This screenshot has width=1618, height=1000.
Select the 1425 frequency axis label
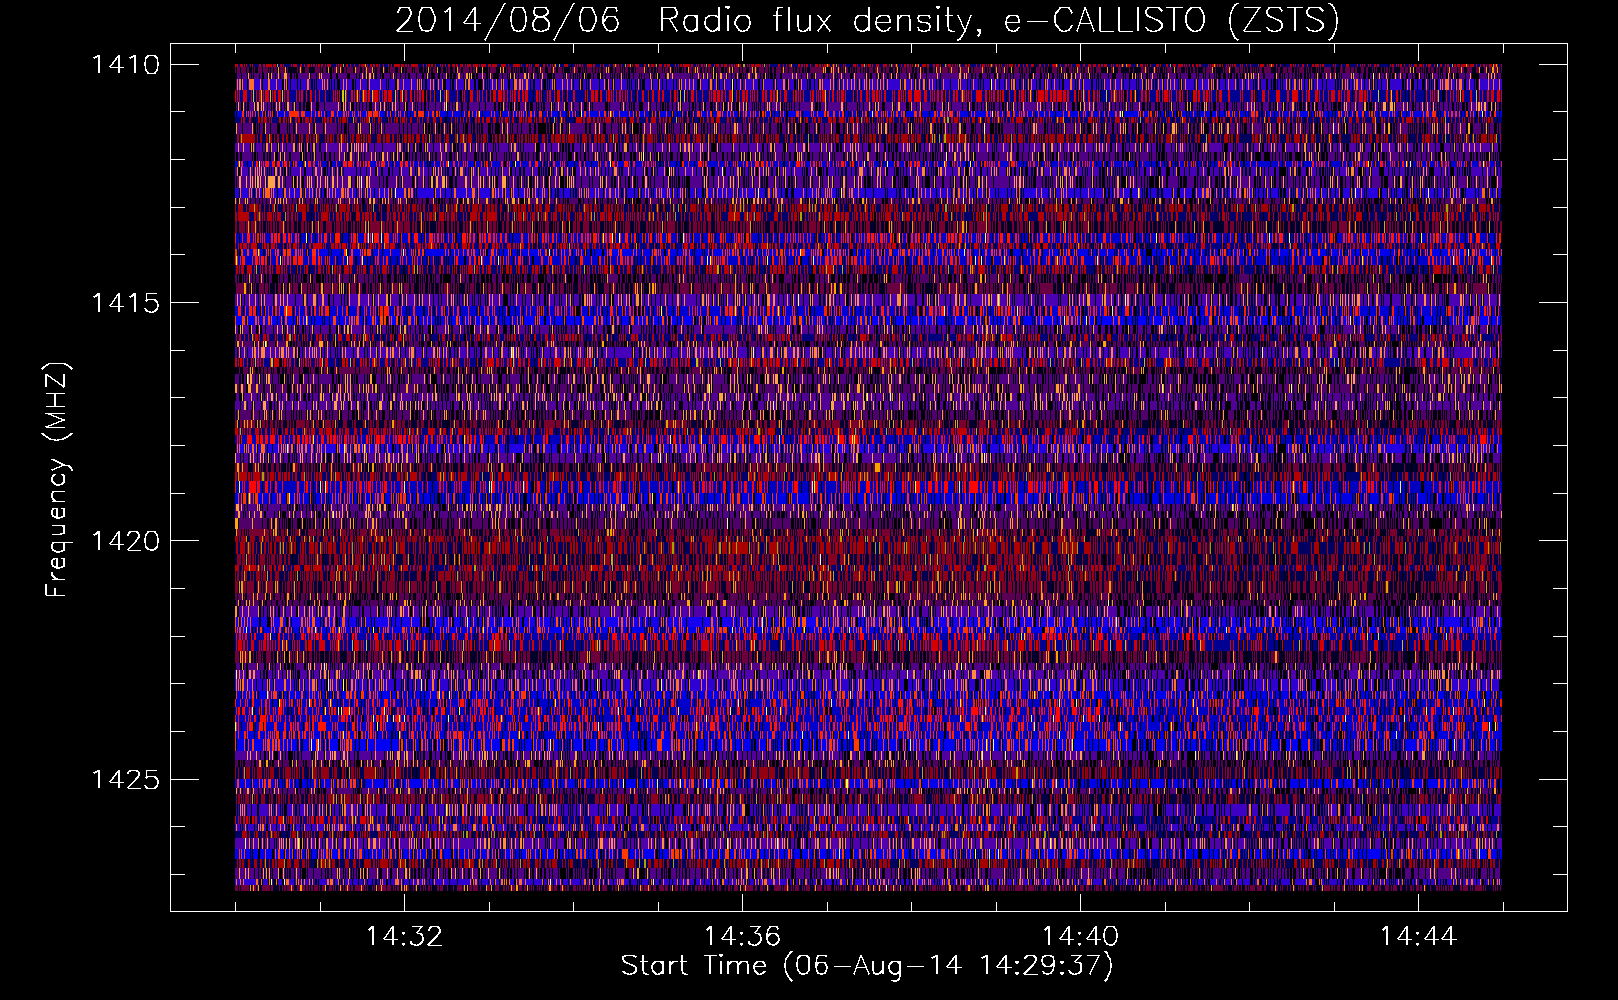click(126, 779)
